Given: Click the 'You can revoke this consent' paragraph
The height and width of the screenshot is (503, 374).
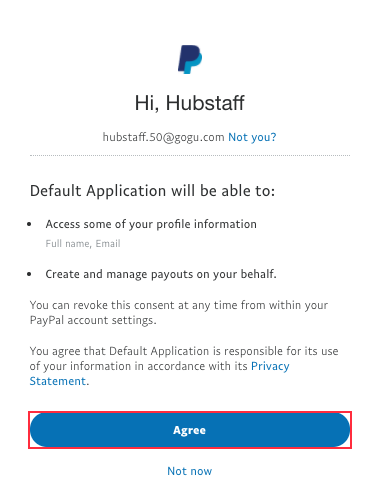Looking at the screenshot, I should tap(179, 313).
